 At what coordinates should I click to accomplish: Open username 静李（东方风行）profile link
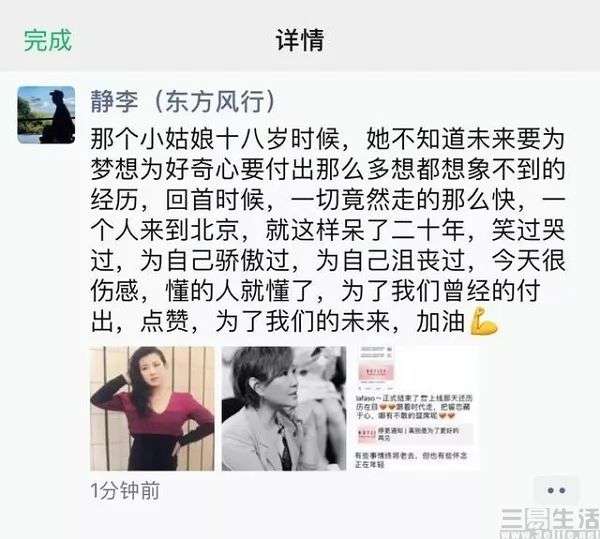pos(183,102)
